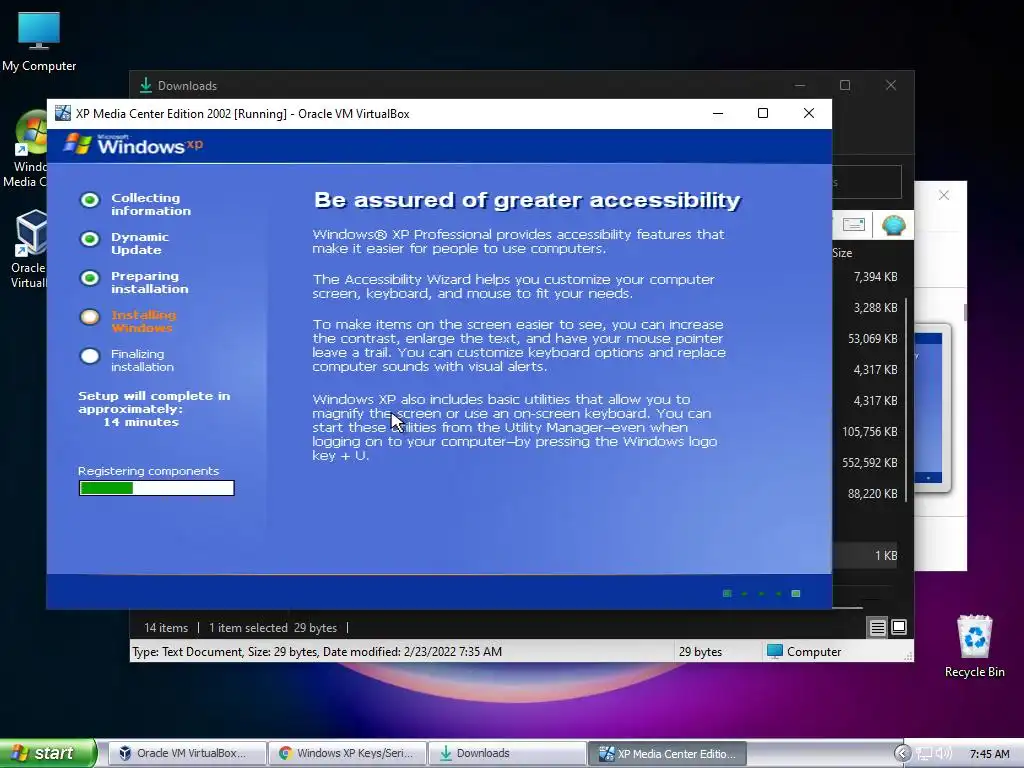Switch to XP Media Center Edition taskbar button

pos(667,753)
